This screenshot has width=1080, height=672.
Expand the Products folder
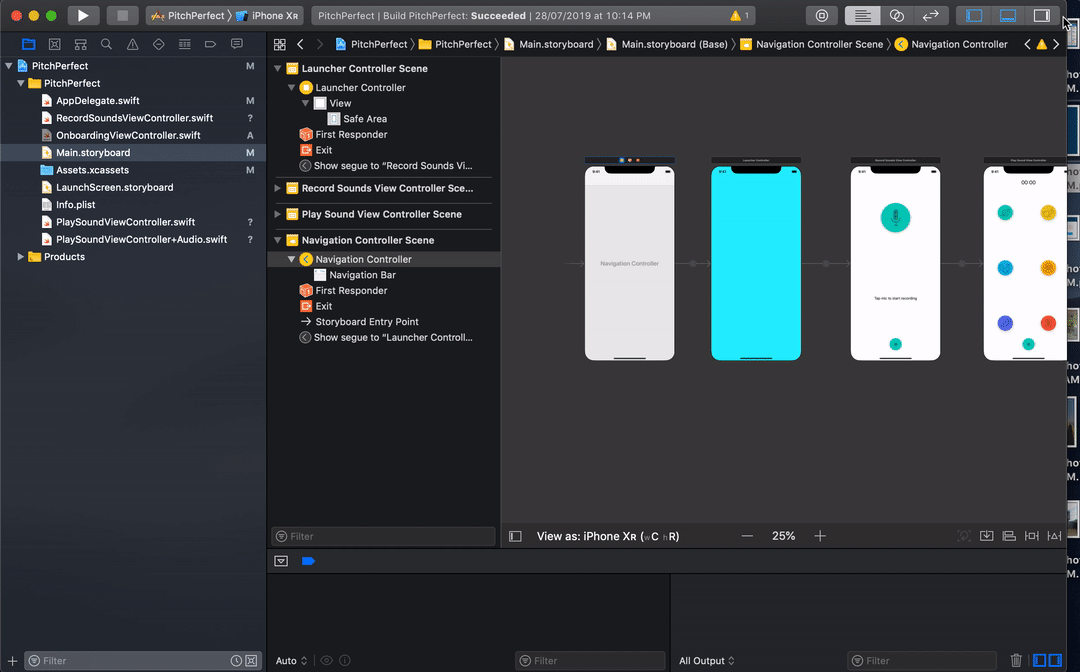(x=20, y=257)
